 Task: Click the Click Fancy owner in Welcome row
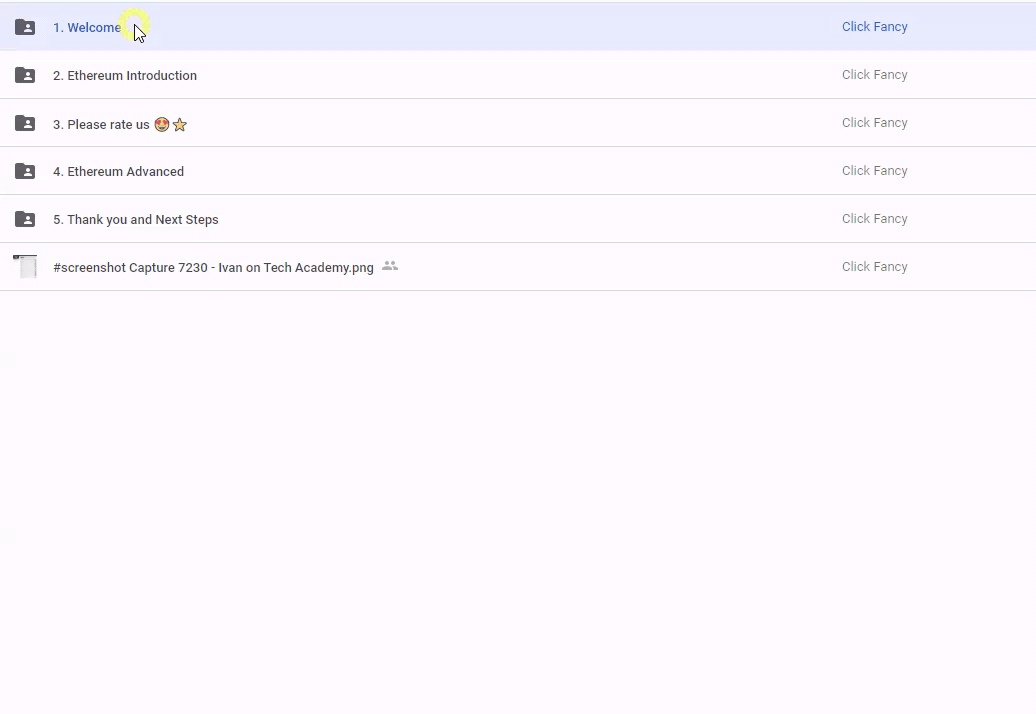[x=874, y=27]
